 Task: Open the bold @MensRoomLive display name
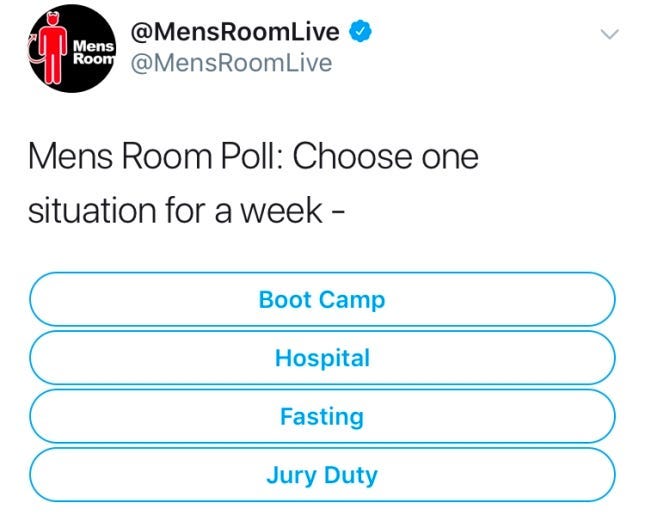235,31
